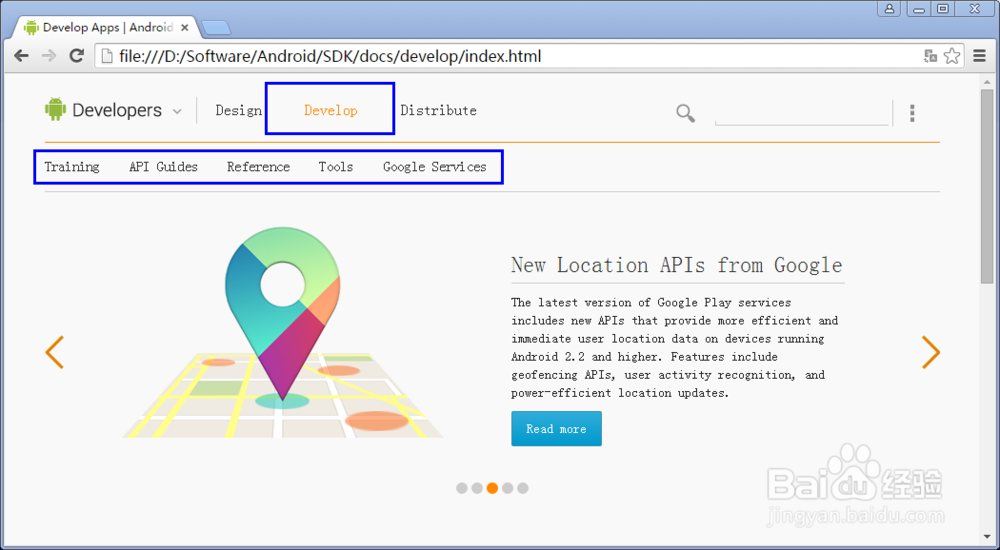Image resolution: width=1000 pixels, height=550 pixels.
Task: Go to the Google Services tab
Action: [x=434, y=167]
